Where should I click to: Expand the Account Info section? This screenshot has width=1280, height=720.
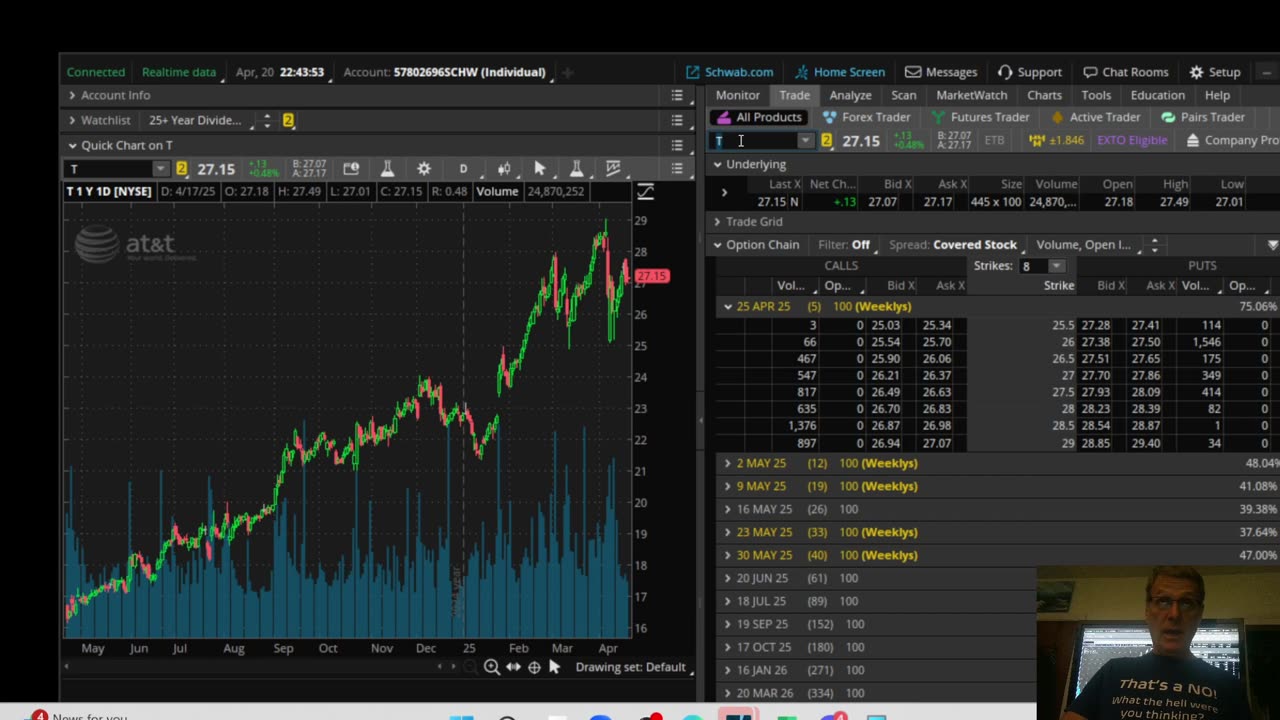[x=72, y=95]
